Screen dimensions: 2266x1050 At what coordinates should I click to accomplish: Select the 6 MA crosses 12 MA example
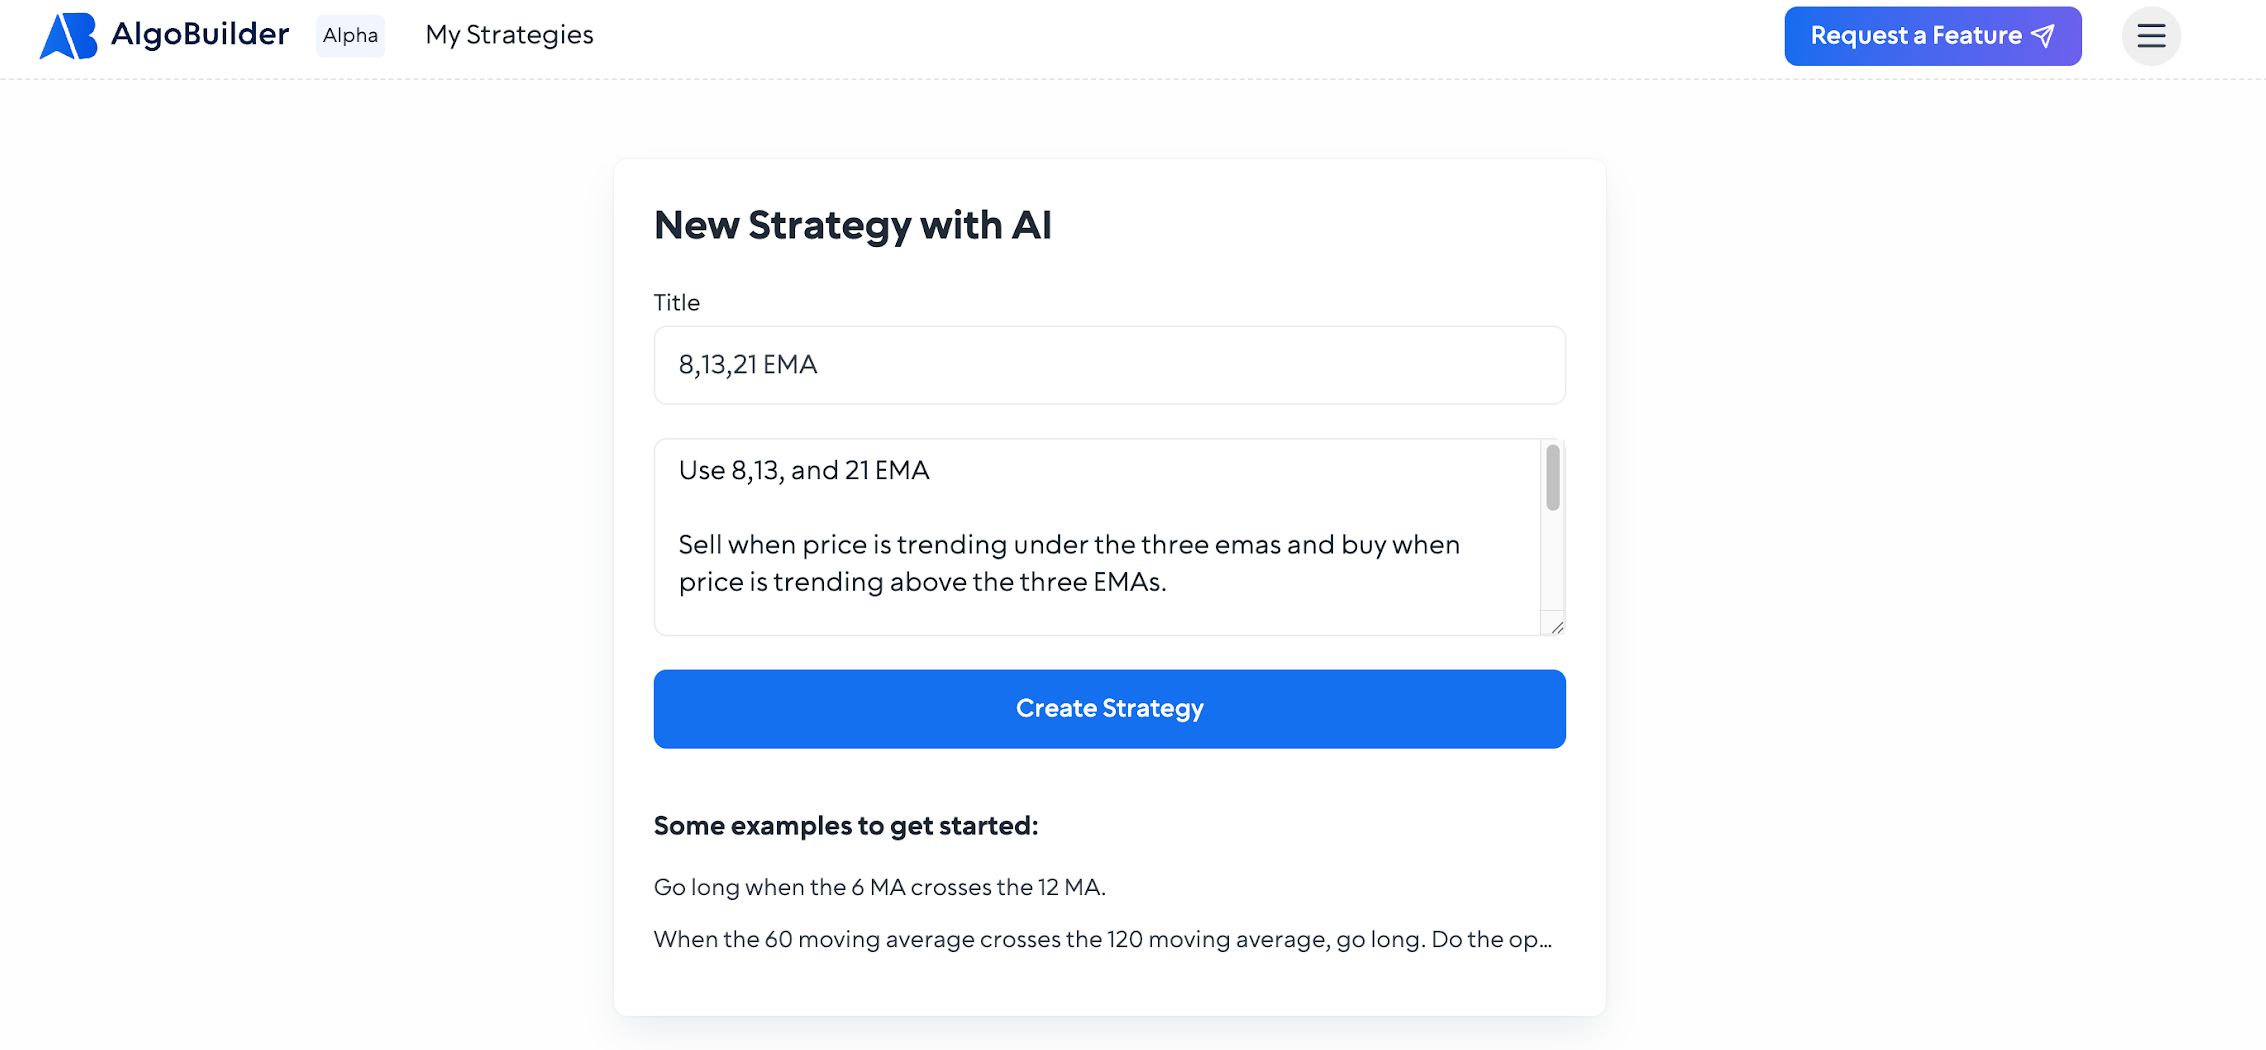(879, 887)
